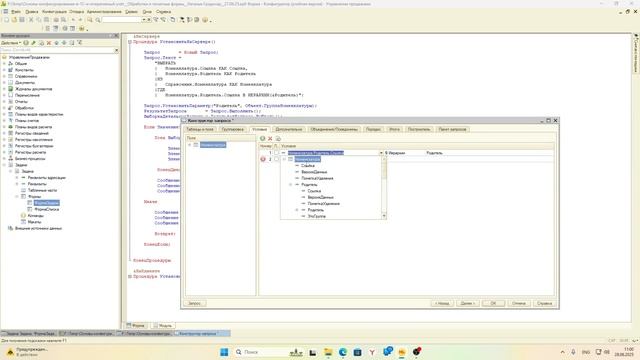Click the Отмена button in query builder

519,303
